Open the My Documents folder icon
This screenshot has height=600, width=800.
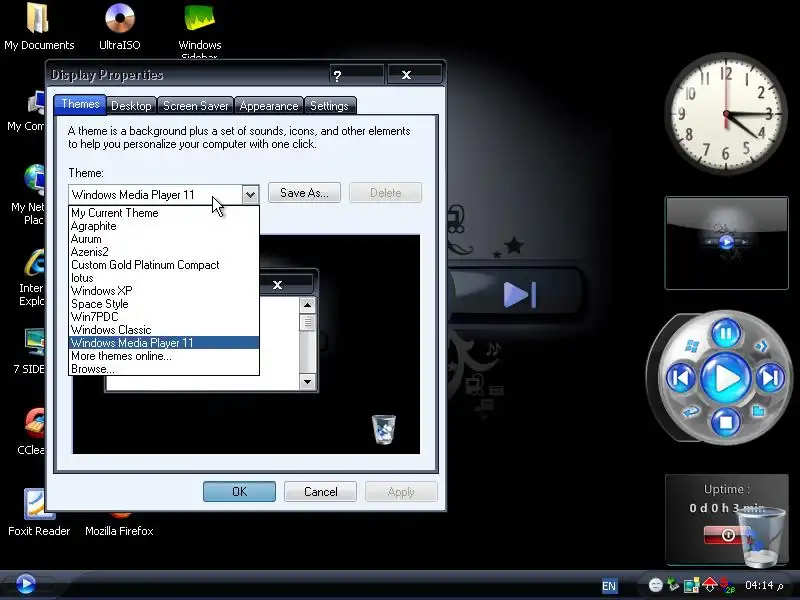tap(38, 18)
